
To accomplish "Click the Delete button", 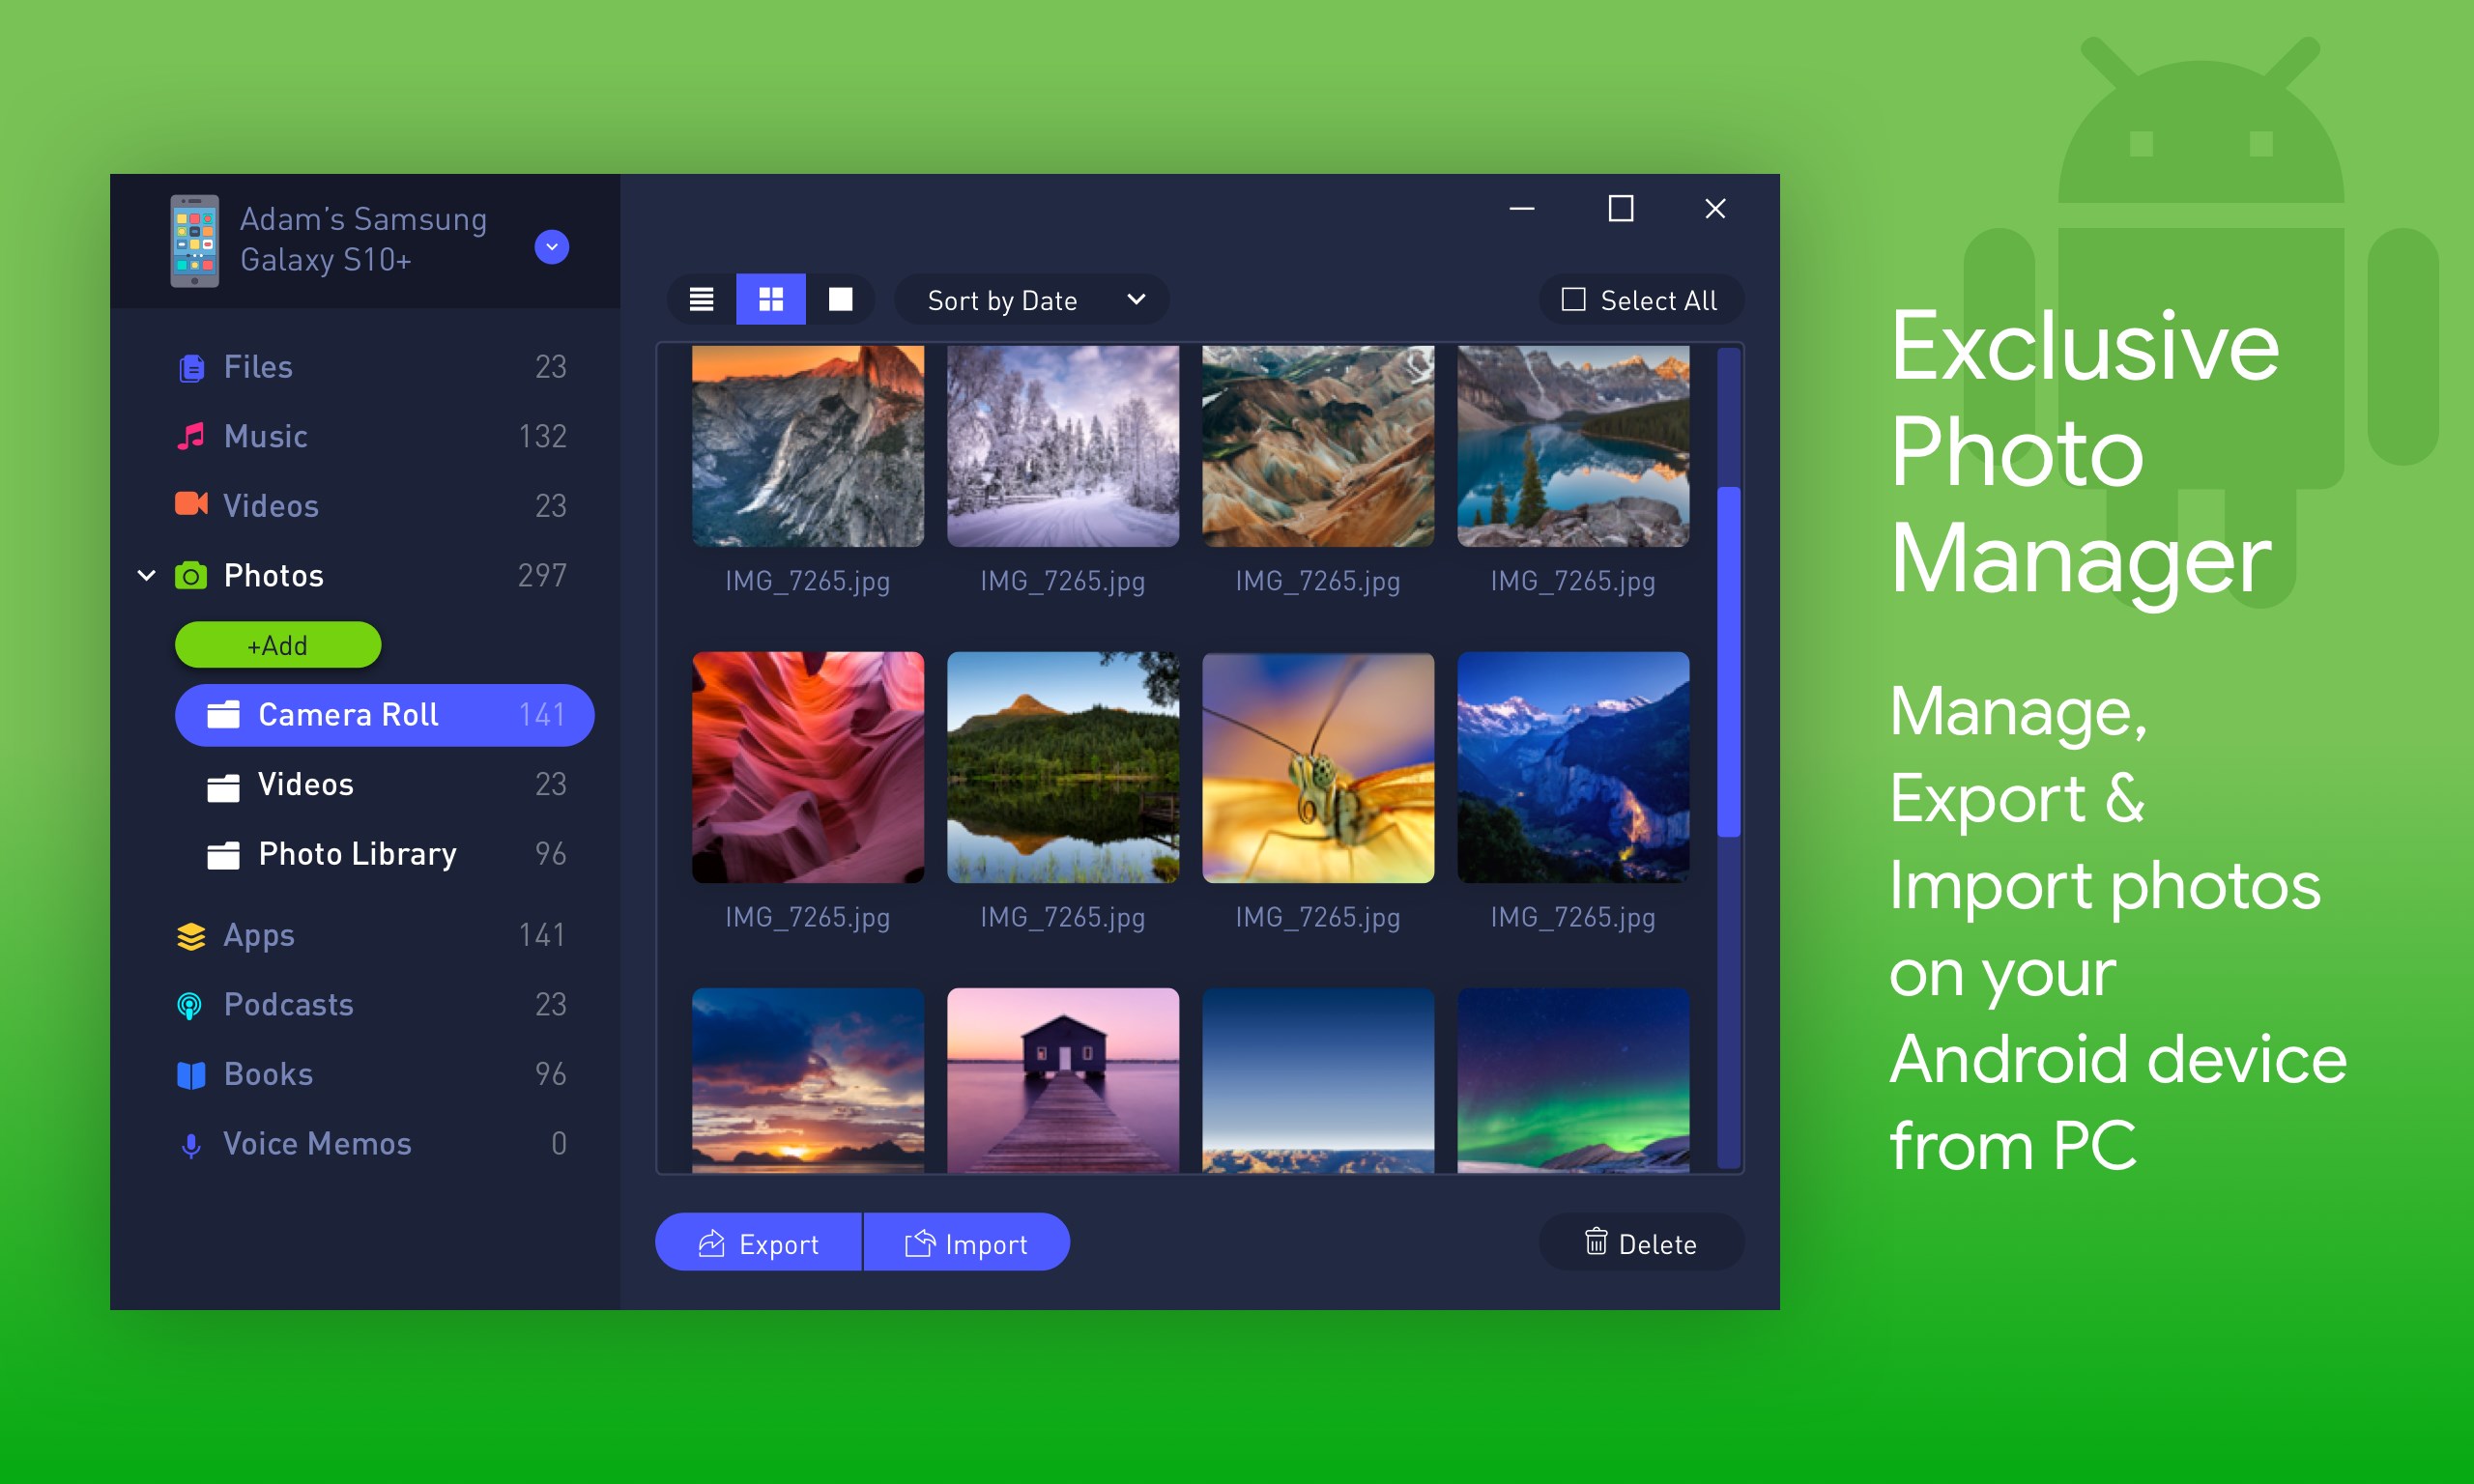I will [1641, 1243].
